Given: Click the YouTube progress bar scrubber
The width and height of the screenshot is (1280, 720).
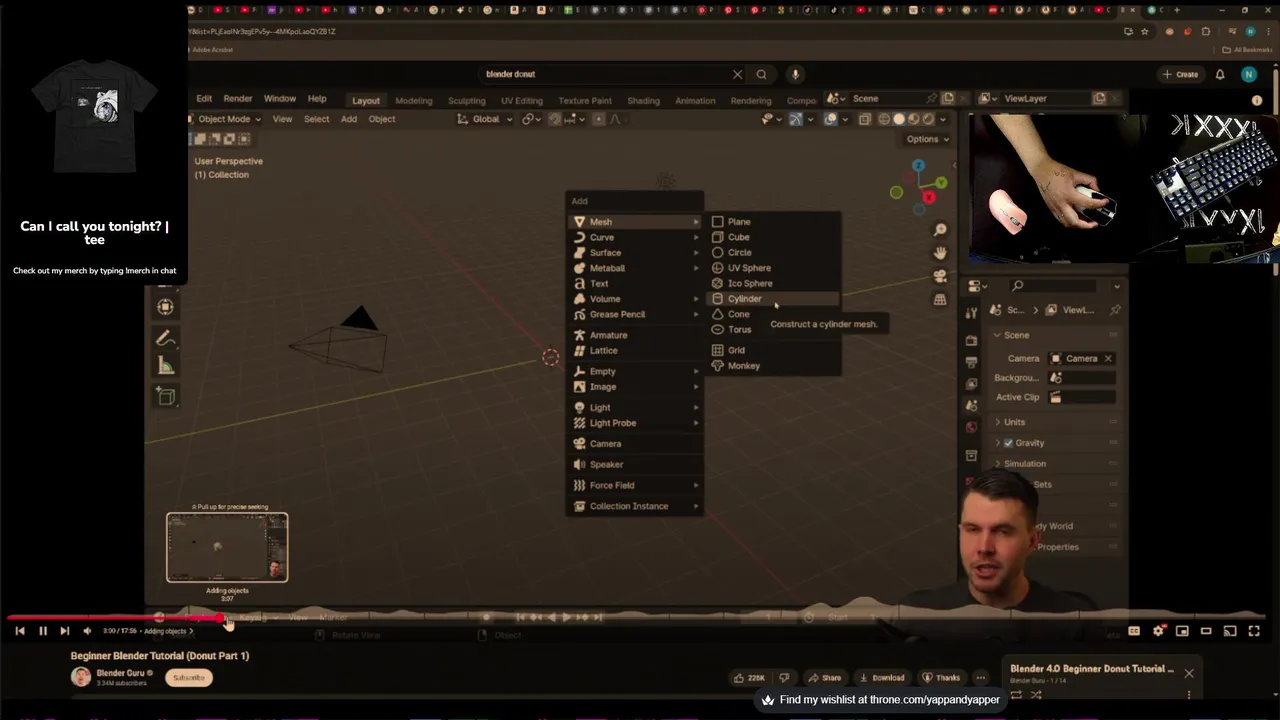Looking at the screenshot, I should 221,619.
